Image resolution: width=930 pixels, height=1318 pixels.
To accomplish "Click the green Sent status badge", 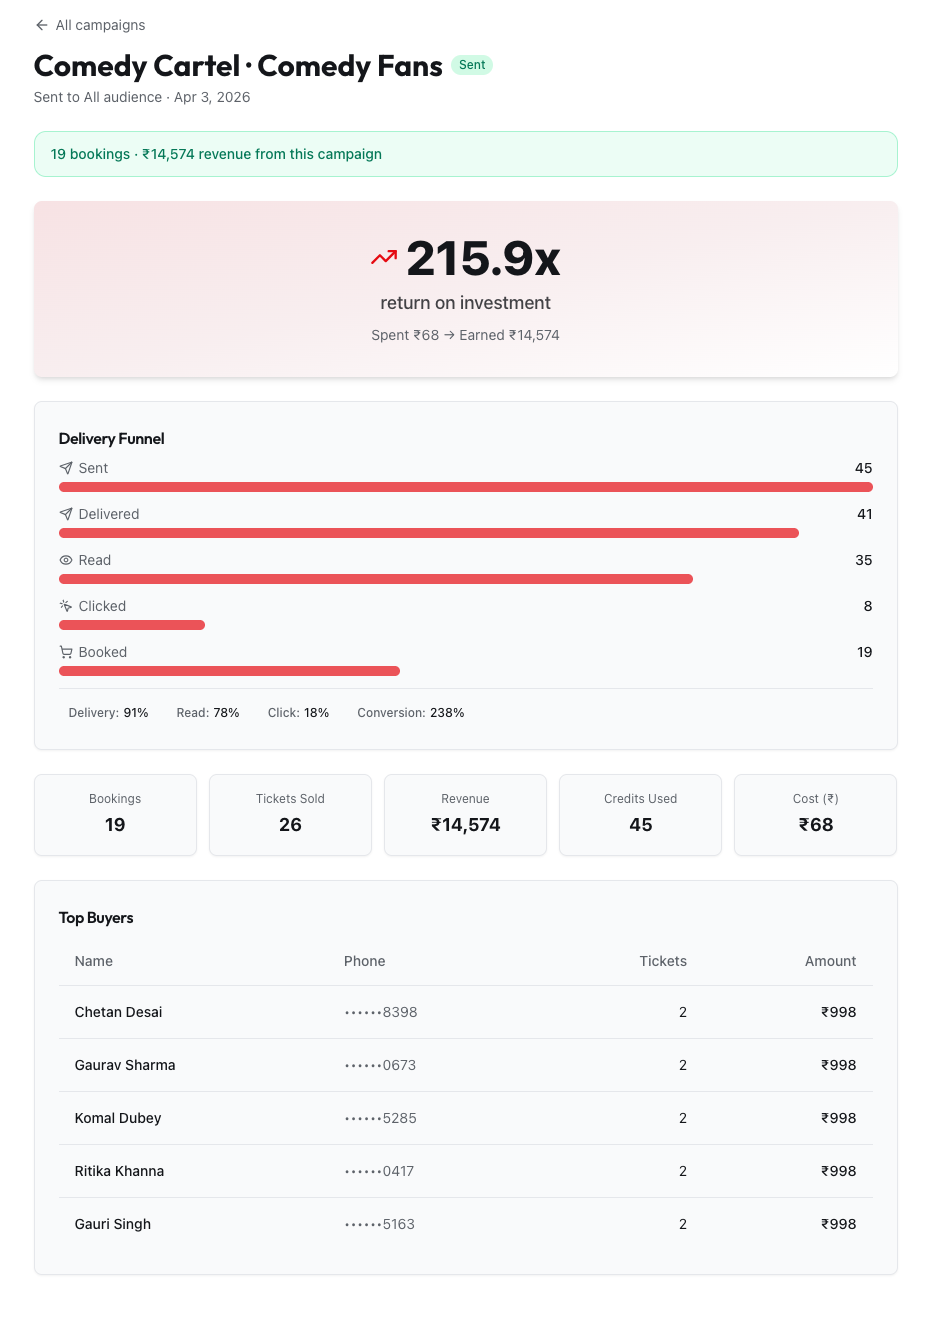I will (x=472, y=65).
